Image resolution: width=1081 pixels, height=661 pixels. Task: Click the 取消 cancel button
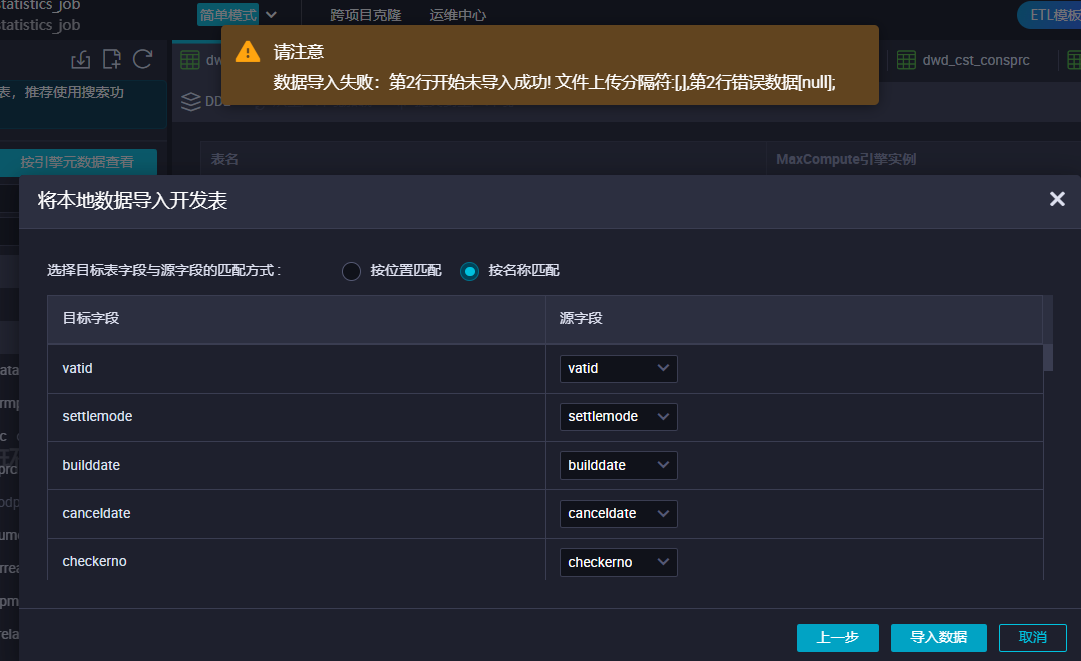tap(1033, 638)
